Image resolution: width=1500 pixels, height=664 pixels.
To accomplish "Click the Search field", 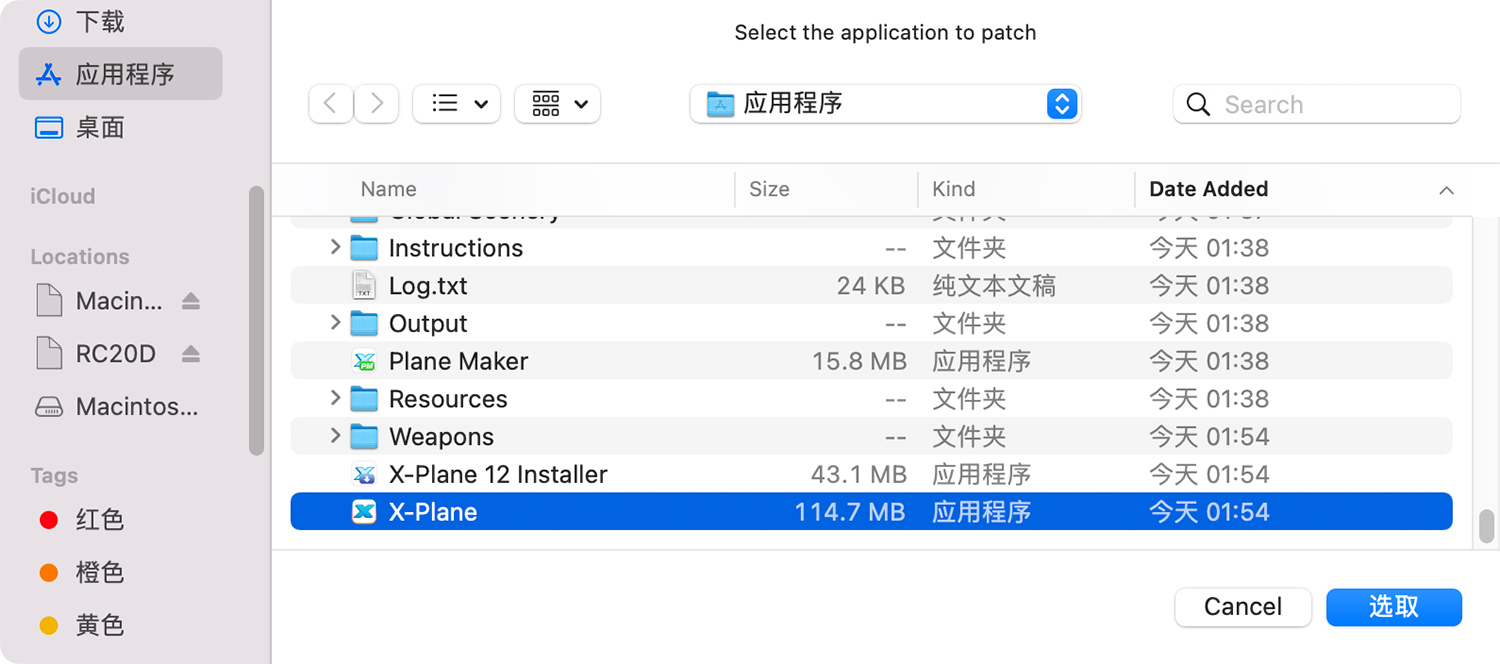I will pyautogui.click(x=1317, y=104).
